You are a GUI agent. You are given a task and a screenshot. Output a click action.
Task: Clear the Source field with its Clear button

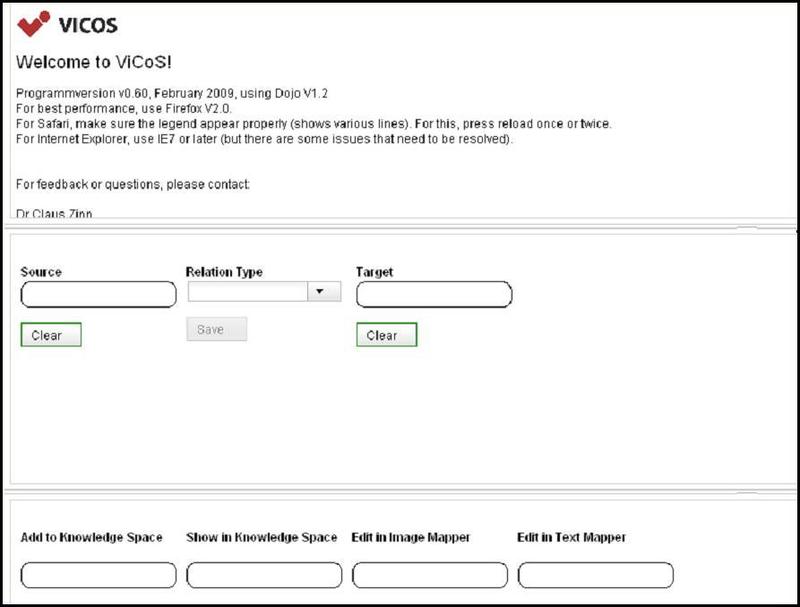tap(51, 335)
